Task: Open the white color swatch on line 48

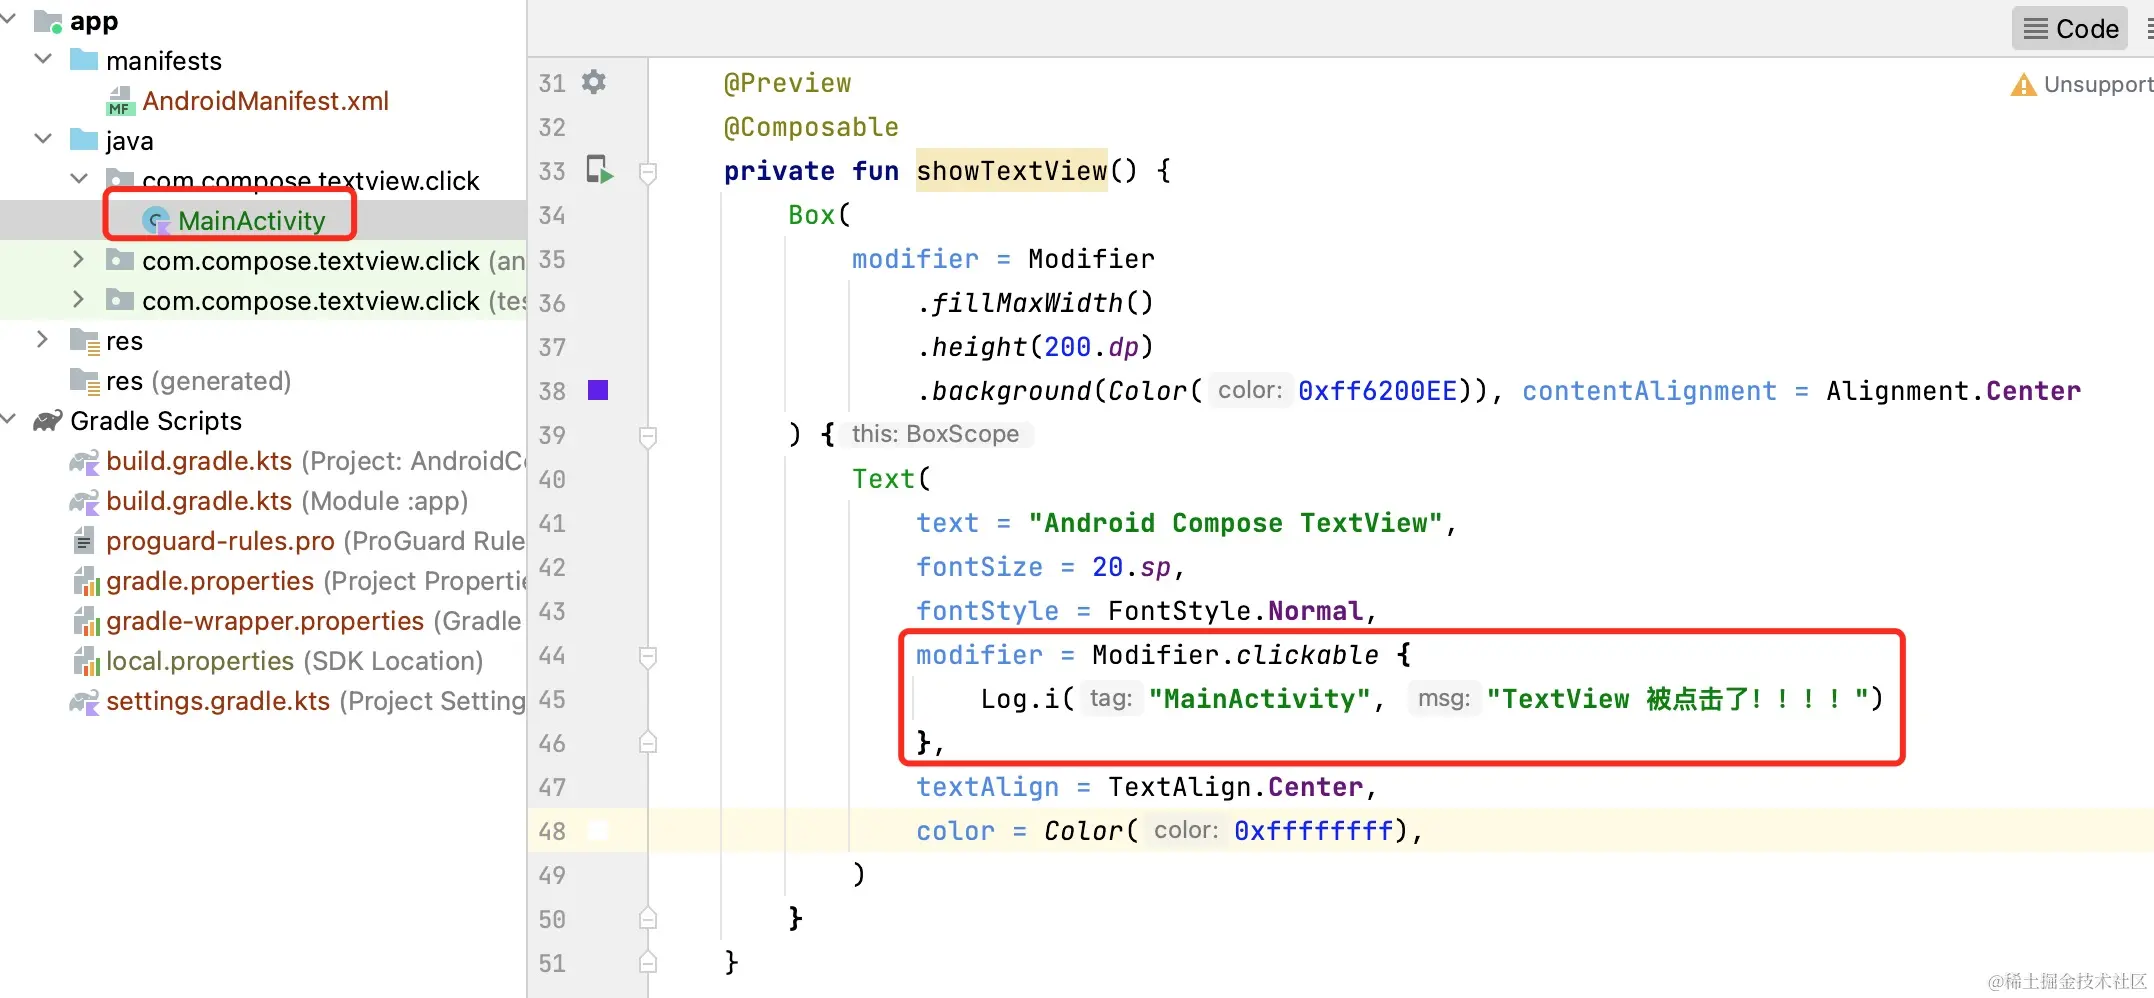Action: click(598, 830)
